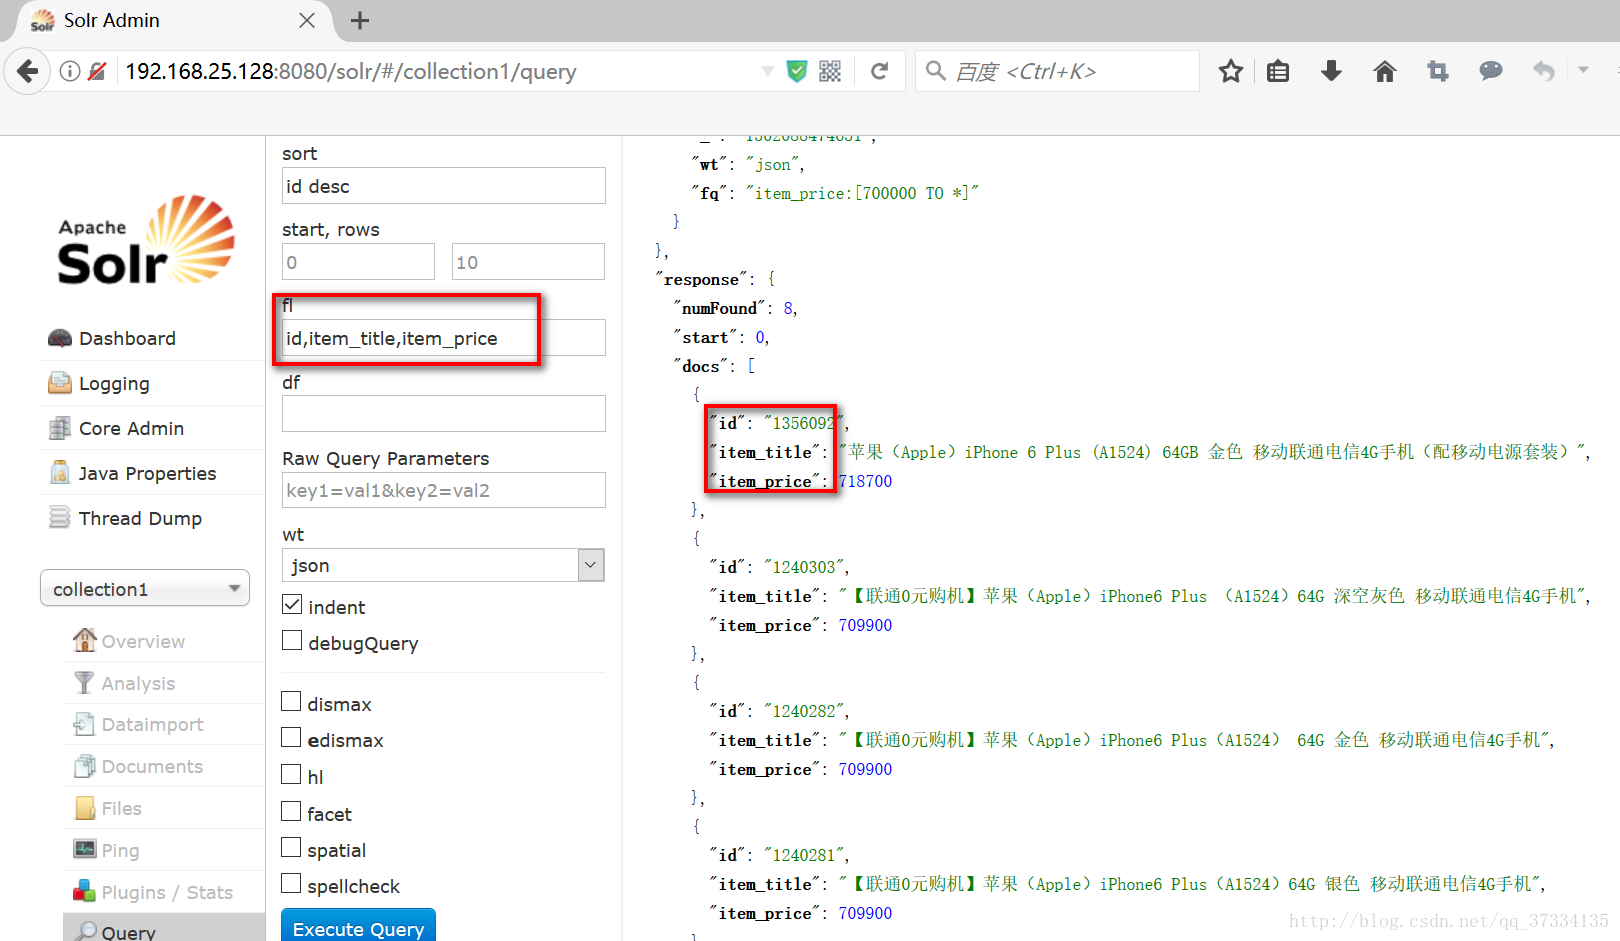Viewport: 1620px width, 941px height.
Task: Enable the debugQuery checkbox
Action: (292, 641)
